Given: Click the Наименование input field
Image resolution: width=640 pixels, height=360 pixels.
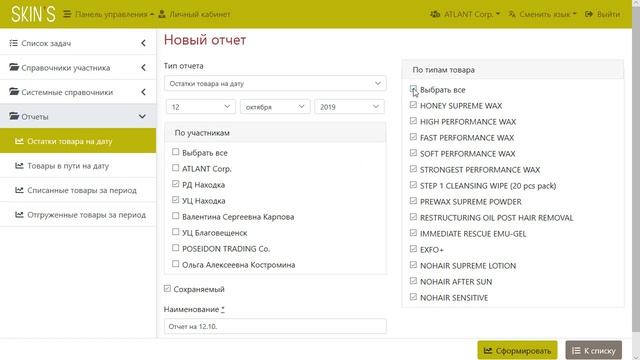Looking at the screenshot, I should tap(275, 326).
